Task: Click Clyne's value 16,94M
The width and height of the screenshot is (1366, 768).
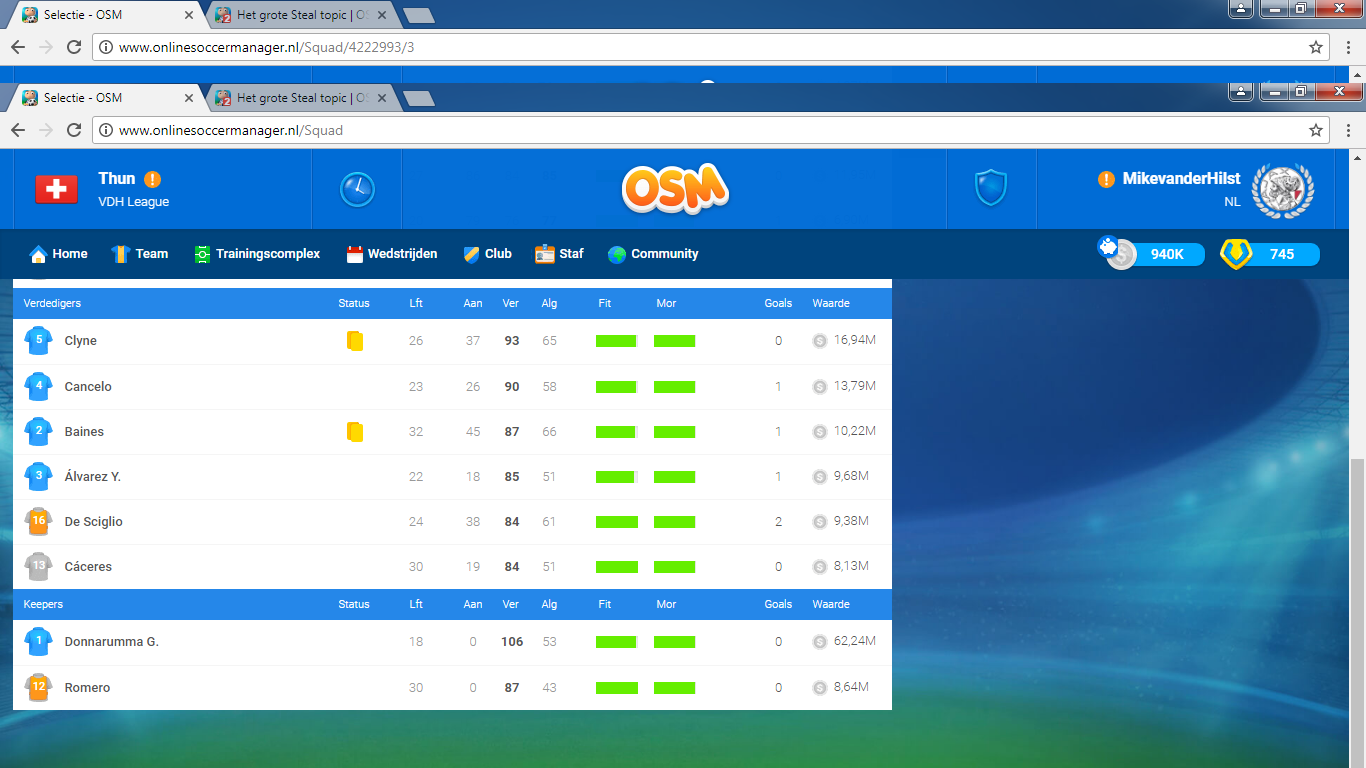Action: pyautogui.click(x=855, y=340)
